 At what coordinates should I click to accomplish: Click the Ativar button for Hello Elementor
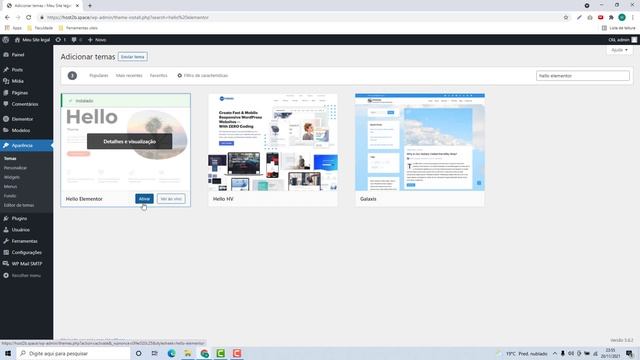pyautogui.click(x=144, y=199)
